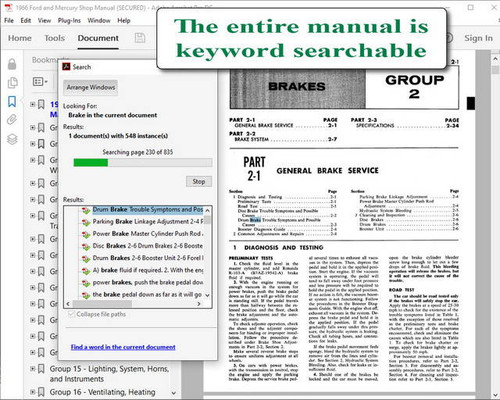Click the results list scroll-up arrow
Viewport: 500px width, 400px height.
[x=207, y=210]
